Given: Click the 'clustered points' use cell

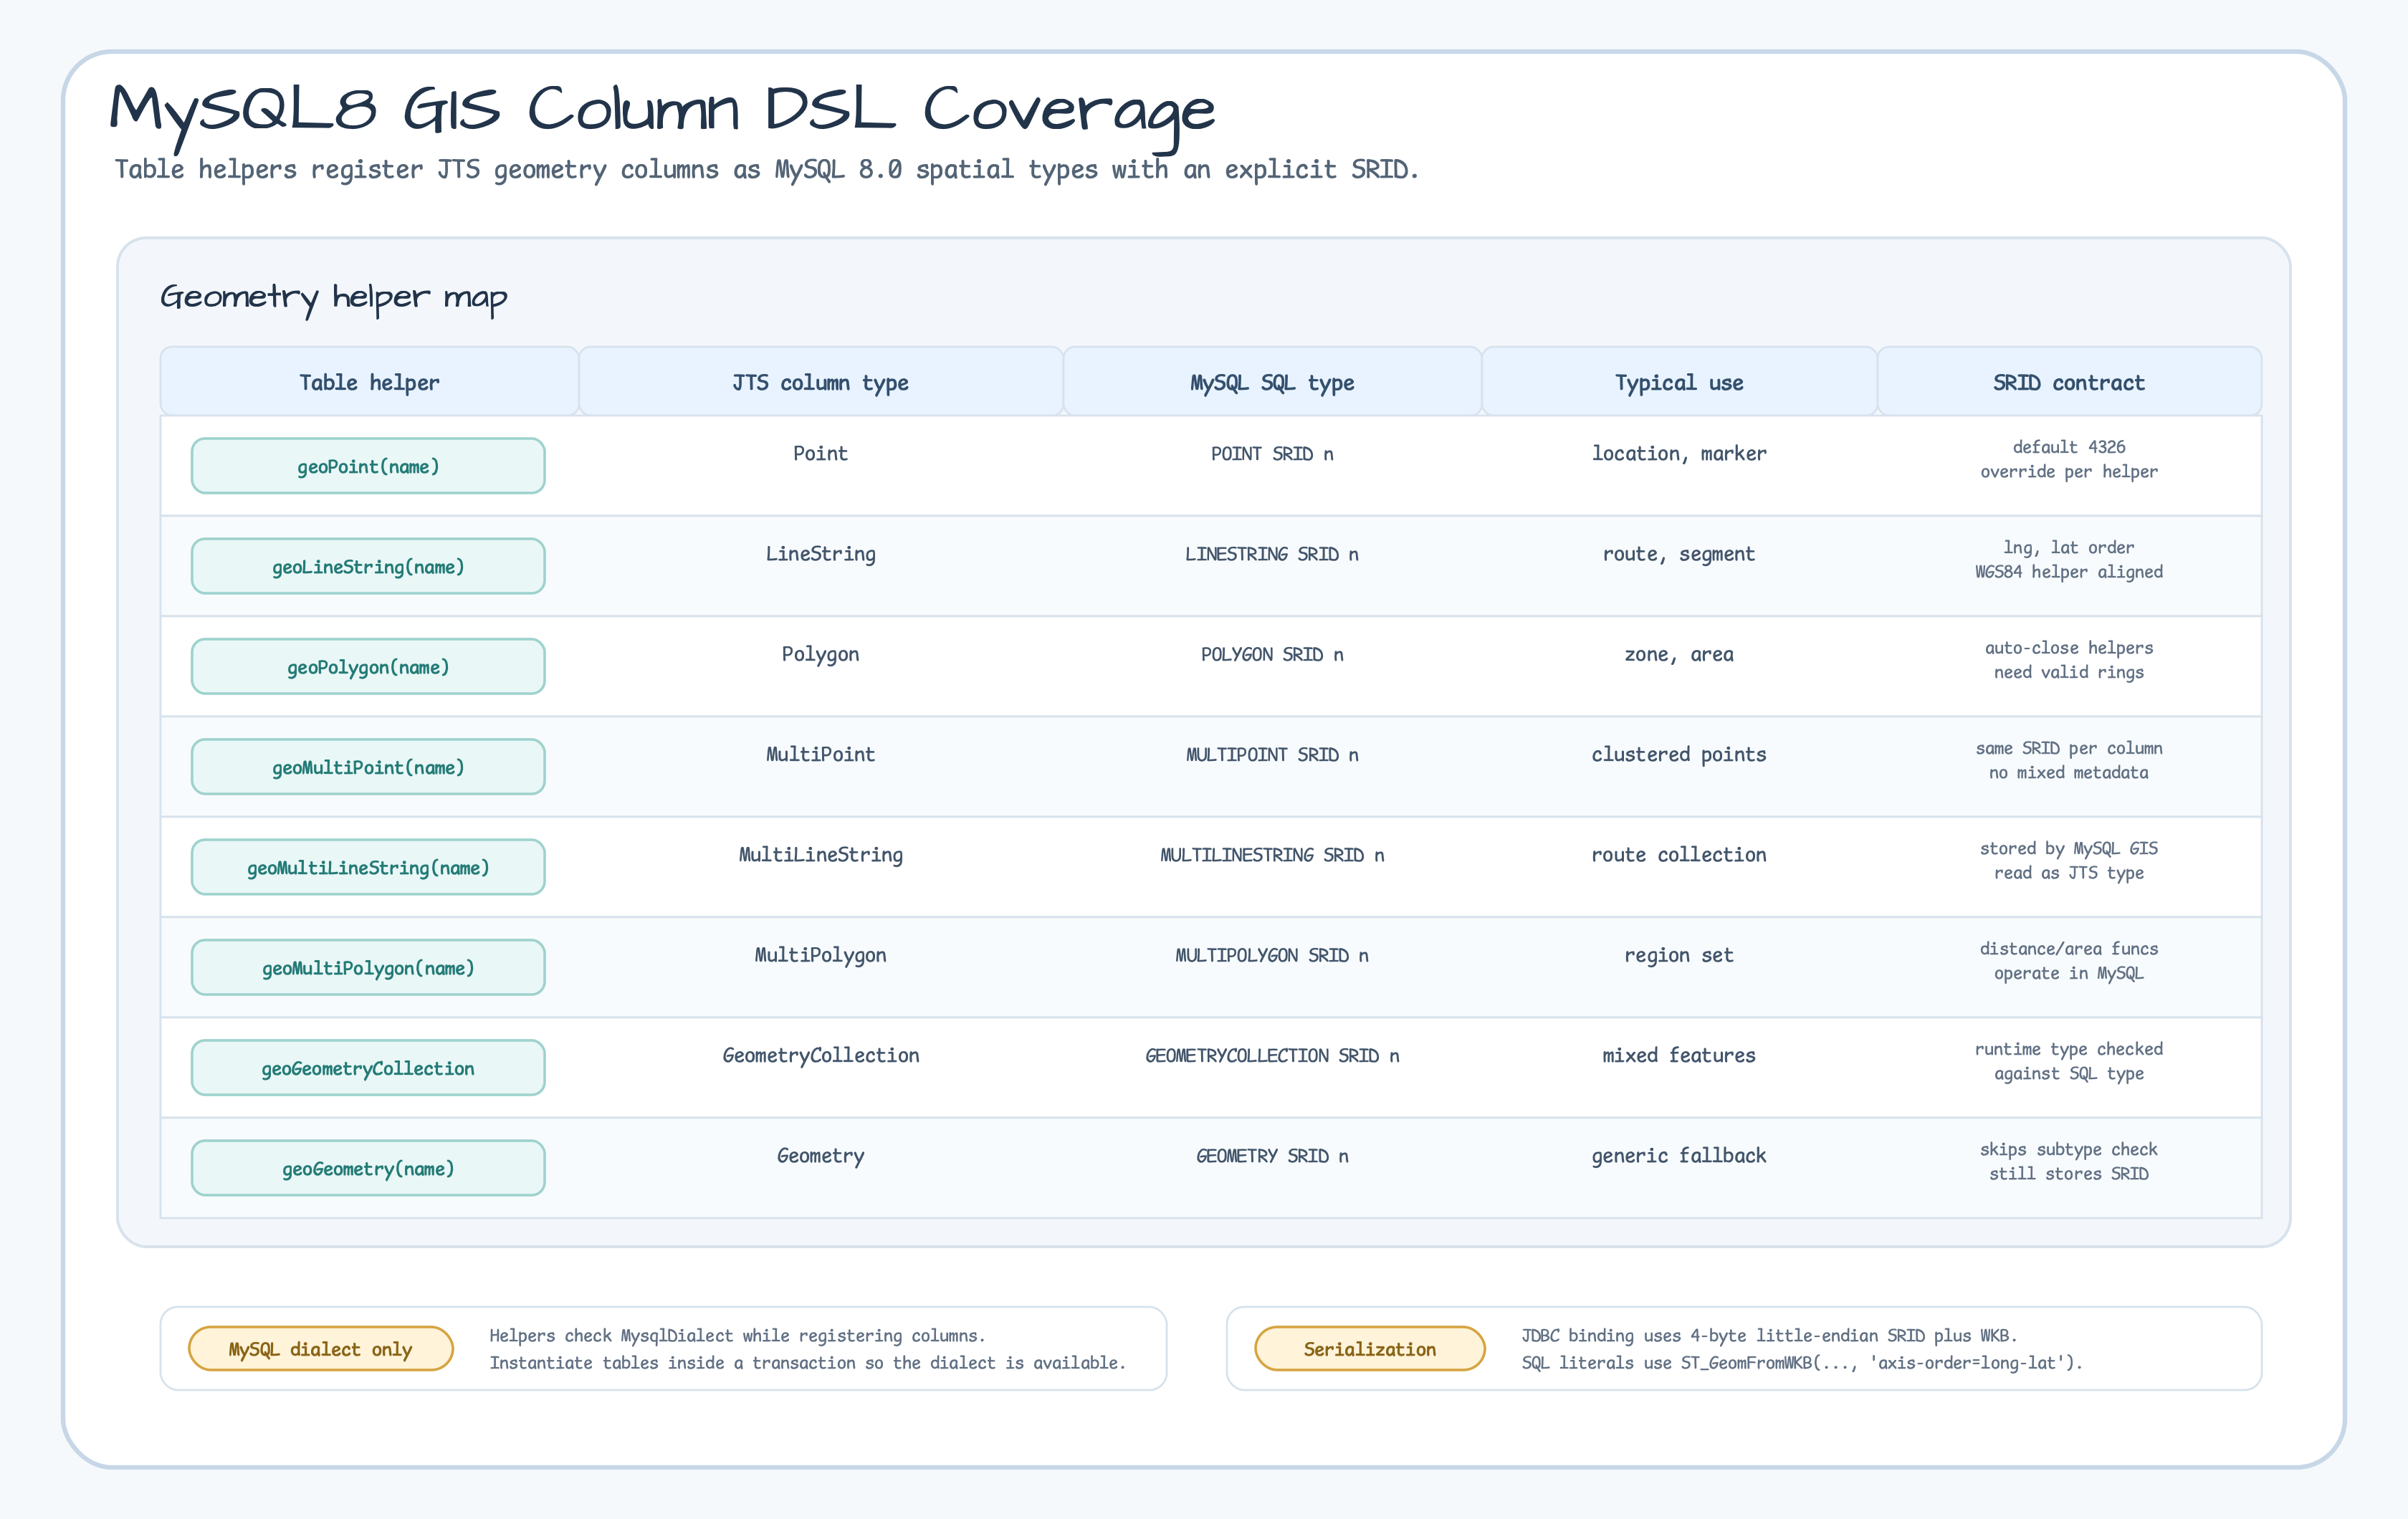Looking at the screenshot, I should (1679, 755).
